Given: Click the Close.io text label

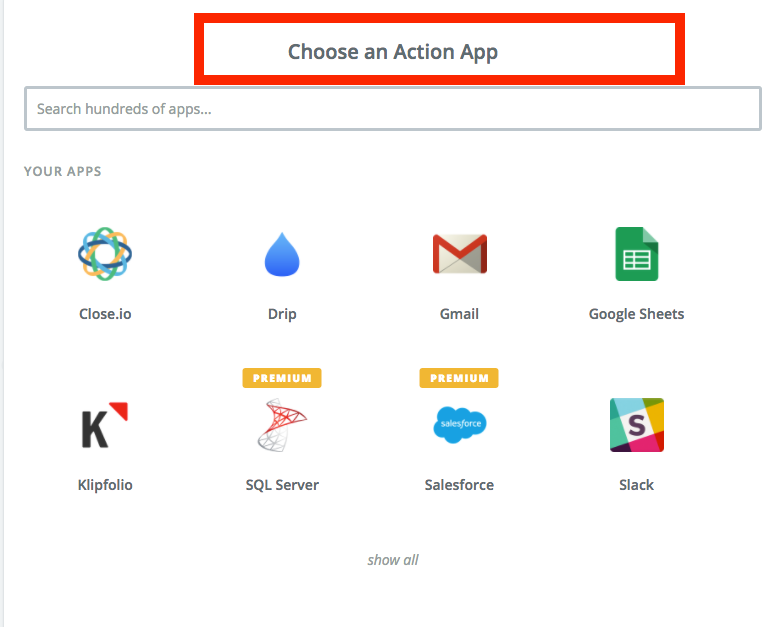Looking at the screenshot, I should click(105, 314).
